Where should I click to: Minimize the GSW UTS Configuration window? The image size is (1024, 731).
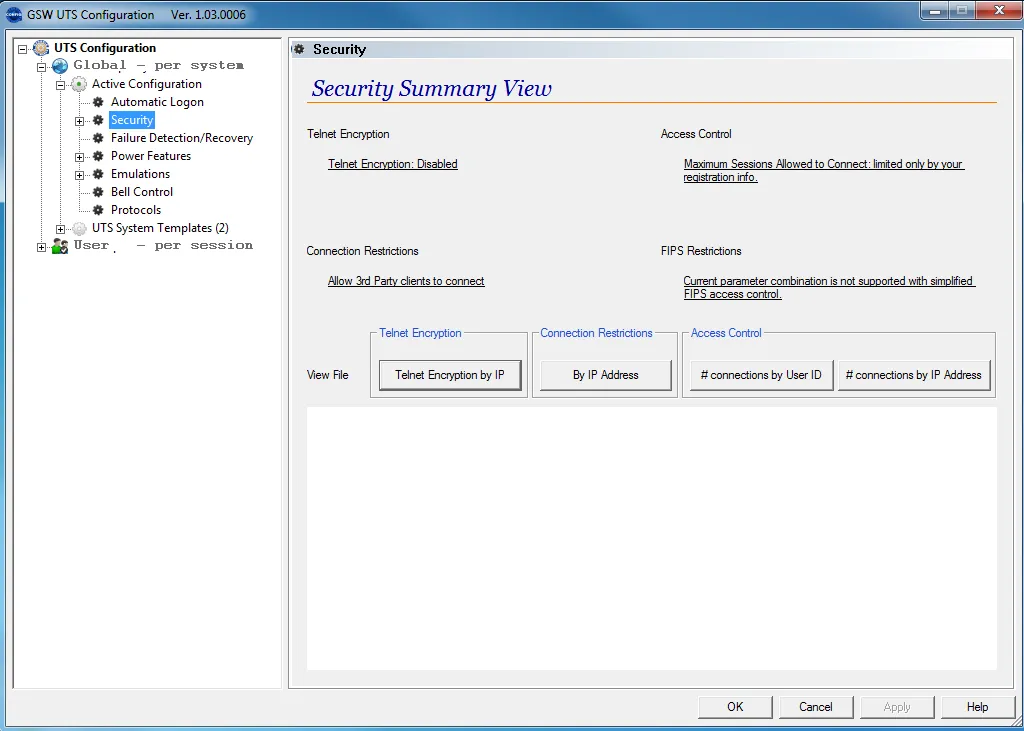[x=936, y=10]
